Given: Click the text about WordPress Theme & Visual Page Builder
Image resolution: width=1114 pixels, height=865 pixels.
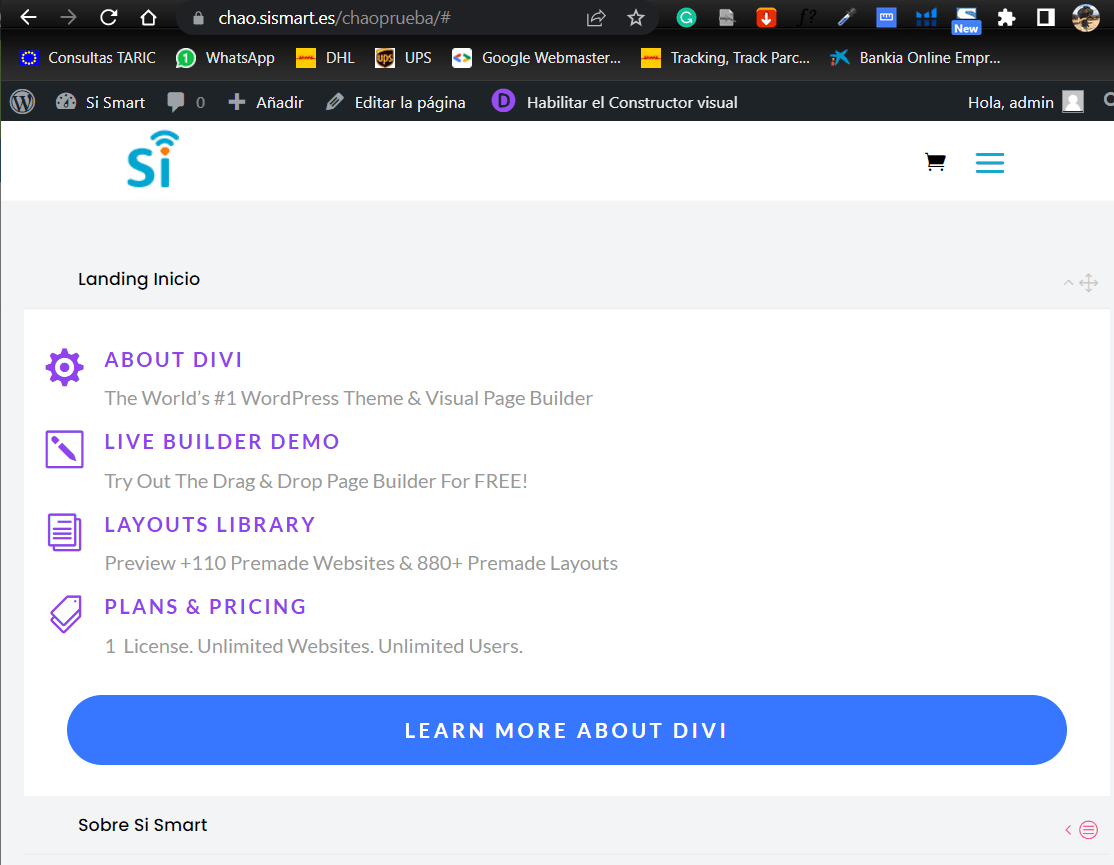Looking at the screenshot, I should pyautogui.click(x=348, y=398).
